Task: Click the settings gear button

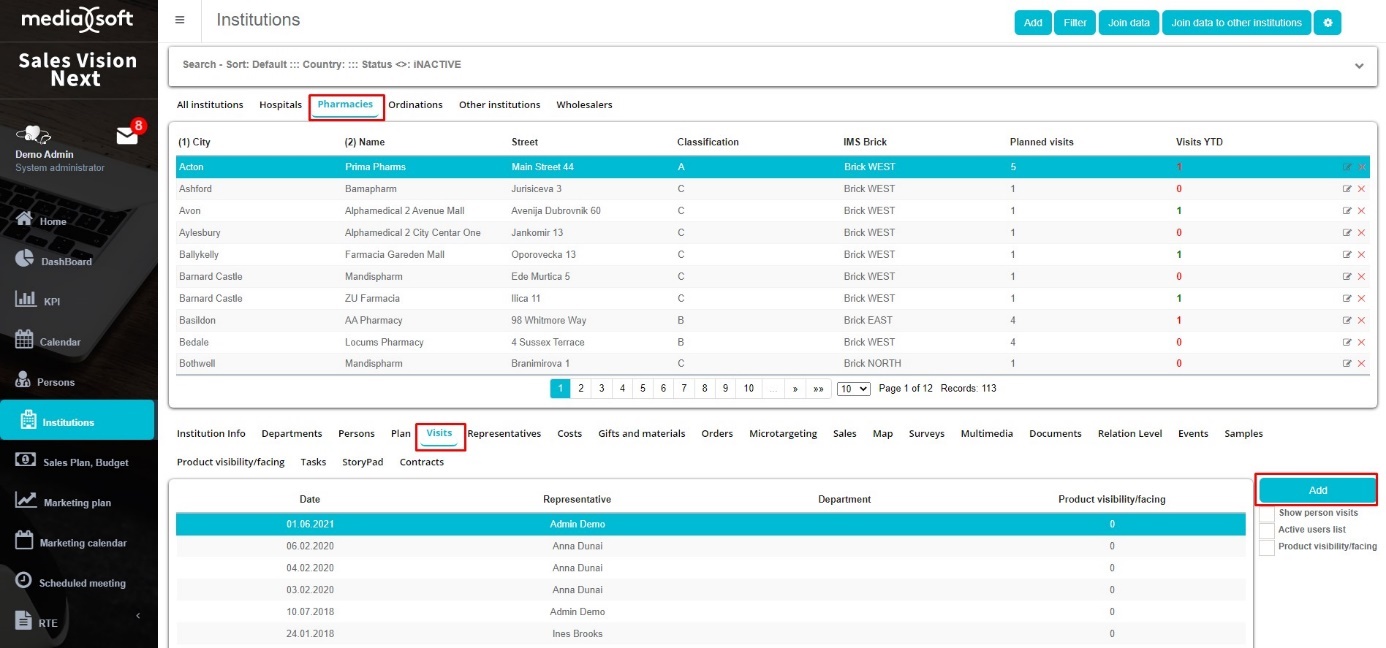Action: click(x=1327, y=23)
